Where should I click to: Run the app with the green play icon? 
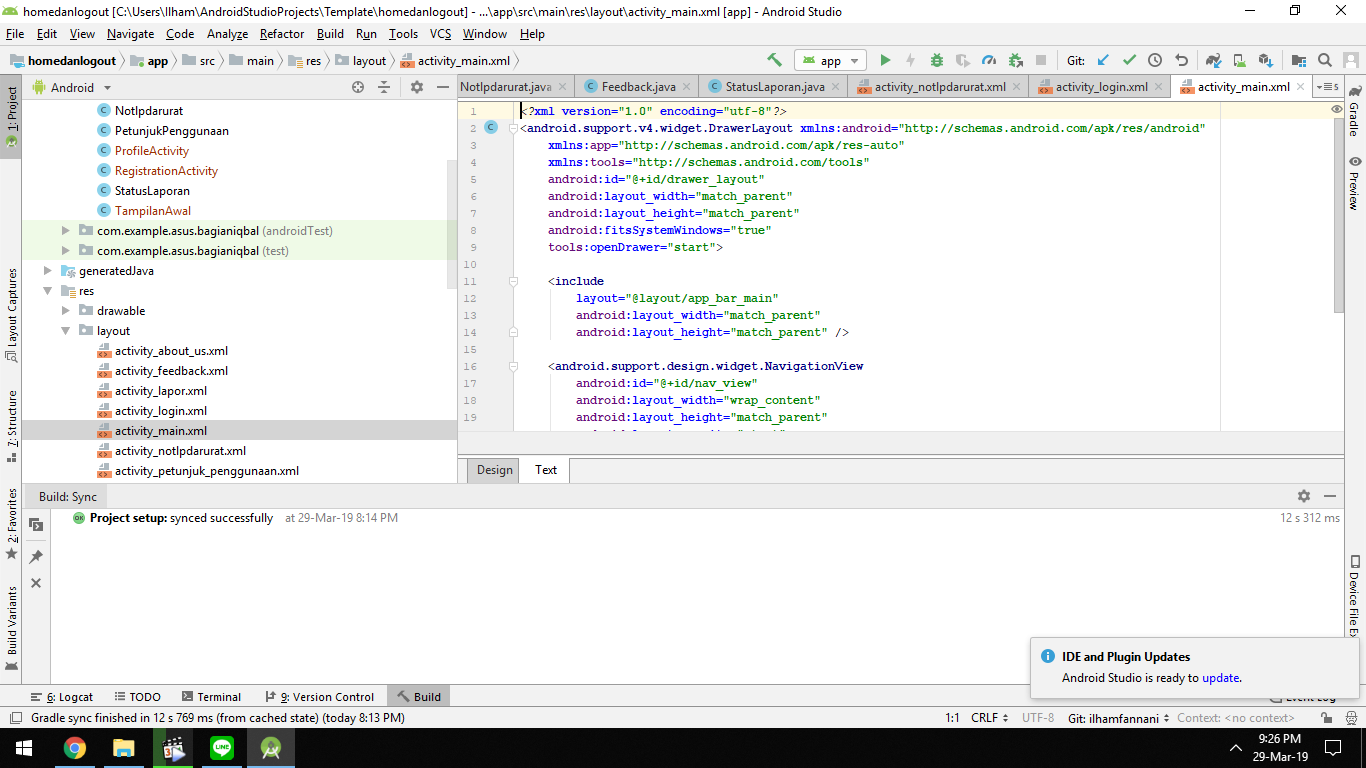point(885,60)
